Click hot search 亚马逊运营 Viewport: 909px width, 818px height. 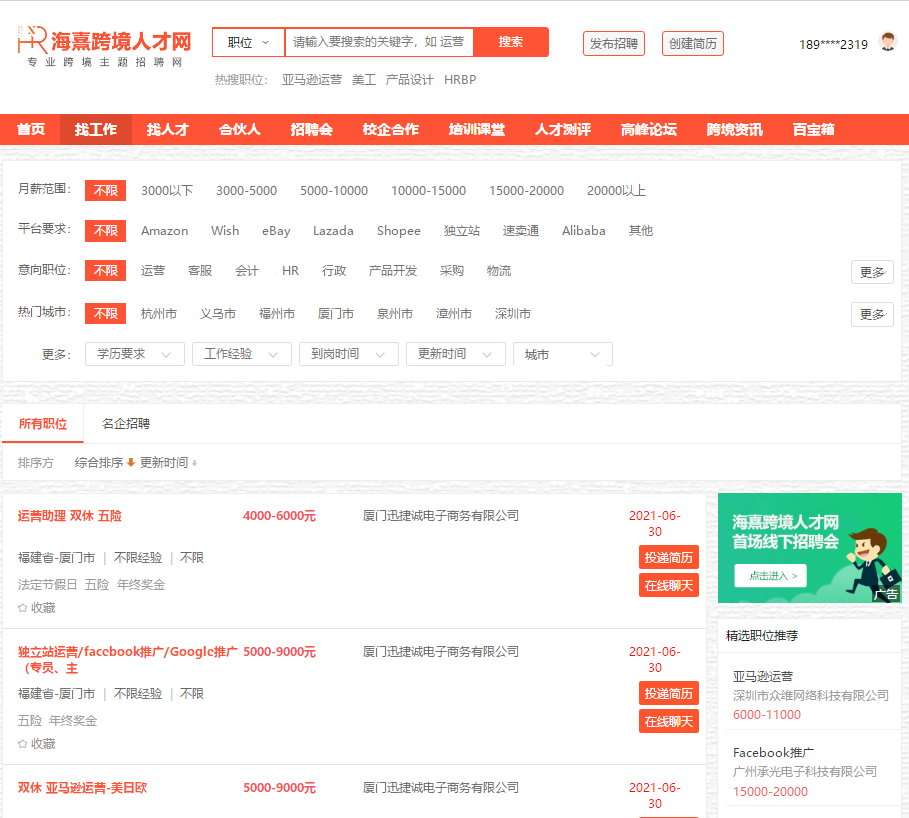pos(312,79)
